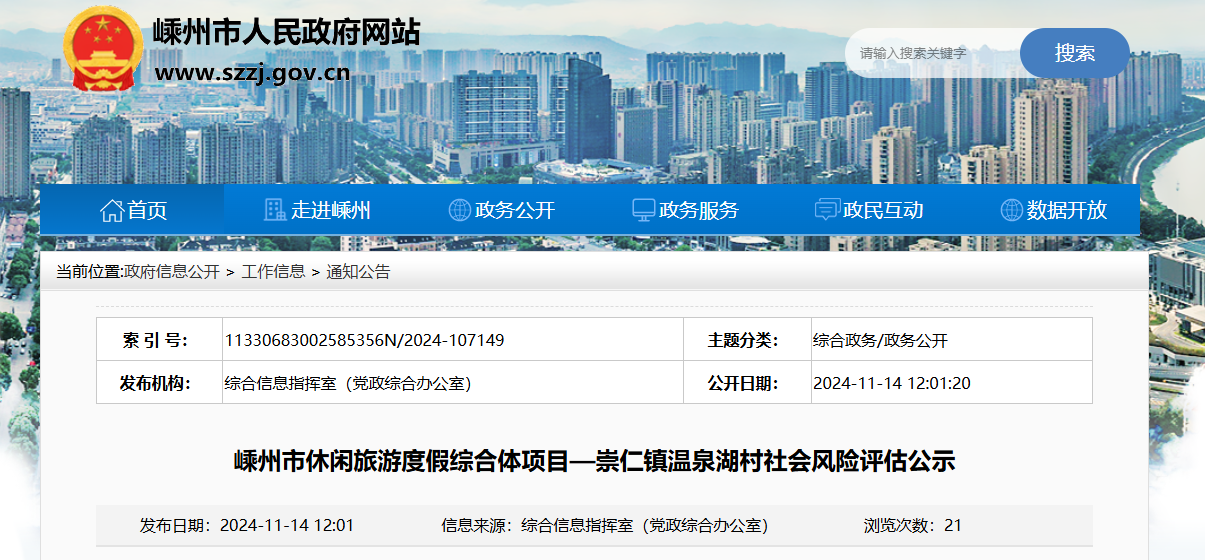This screenshot has width=1205, height=560.
Task: Click the date 2024-11-14 12:01:20
Action: [x=892, y=383]
